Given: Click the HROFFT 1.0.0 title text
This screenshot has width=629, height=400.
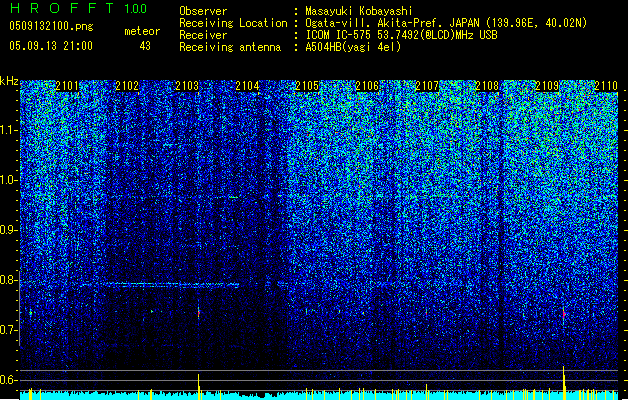Looking at the screenshot, I should tap(78, 8).
